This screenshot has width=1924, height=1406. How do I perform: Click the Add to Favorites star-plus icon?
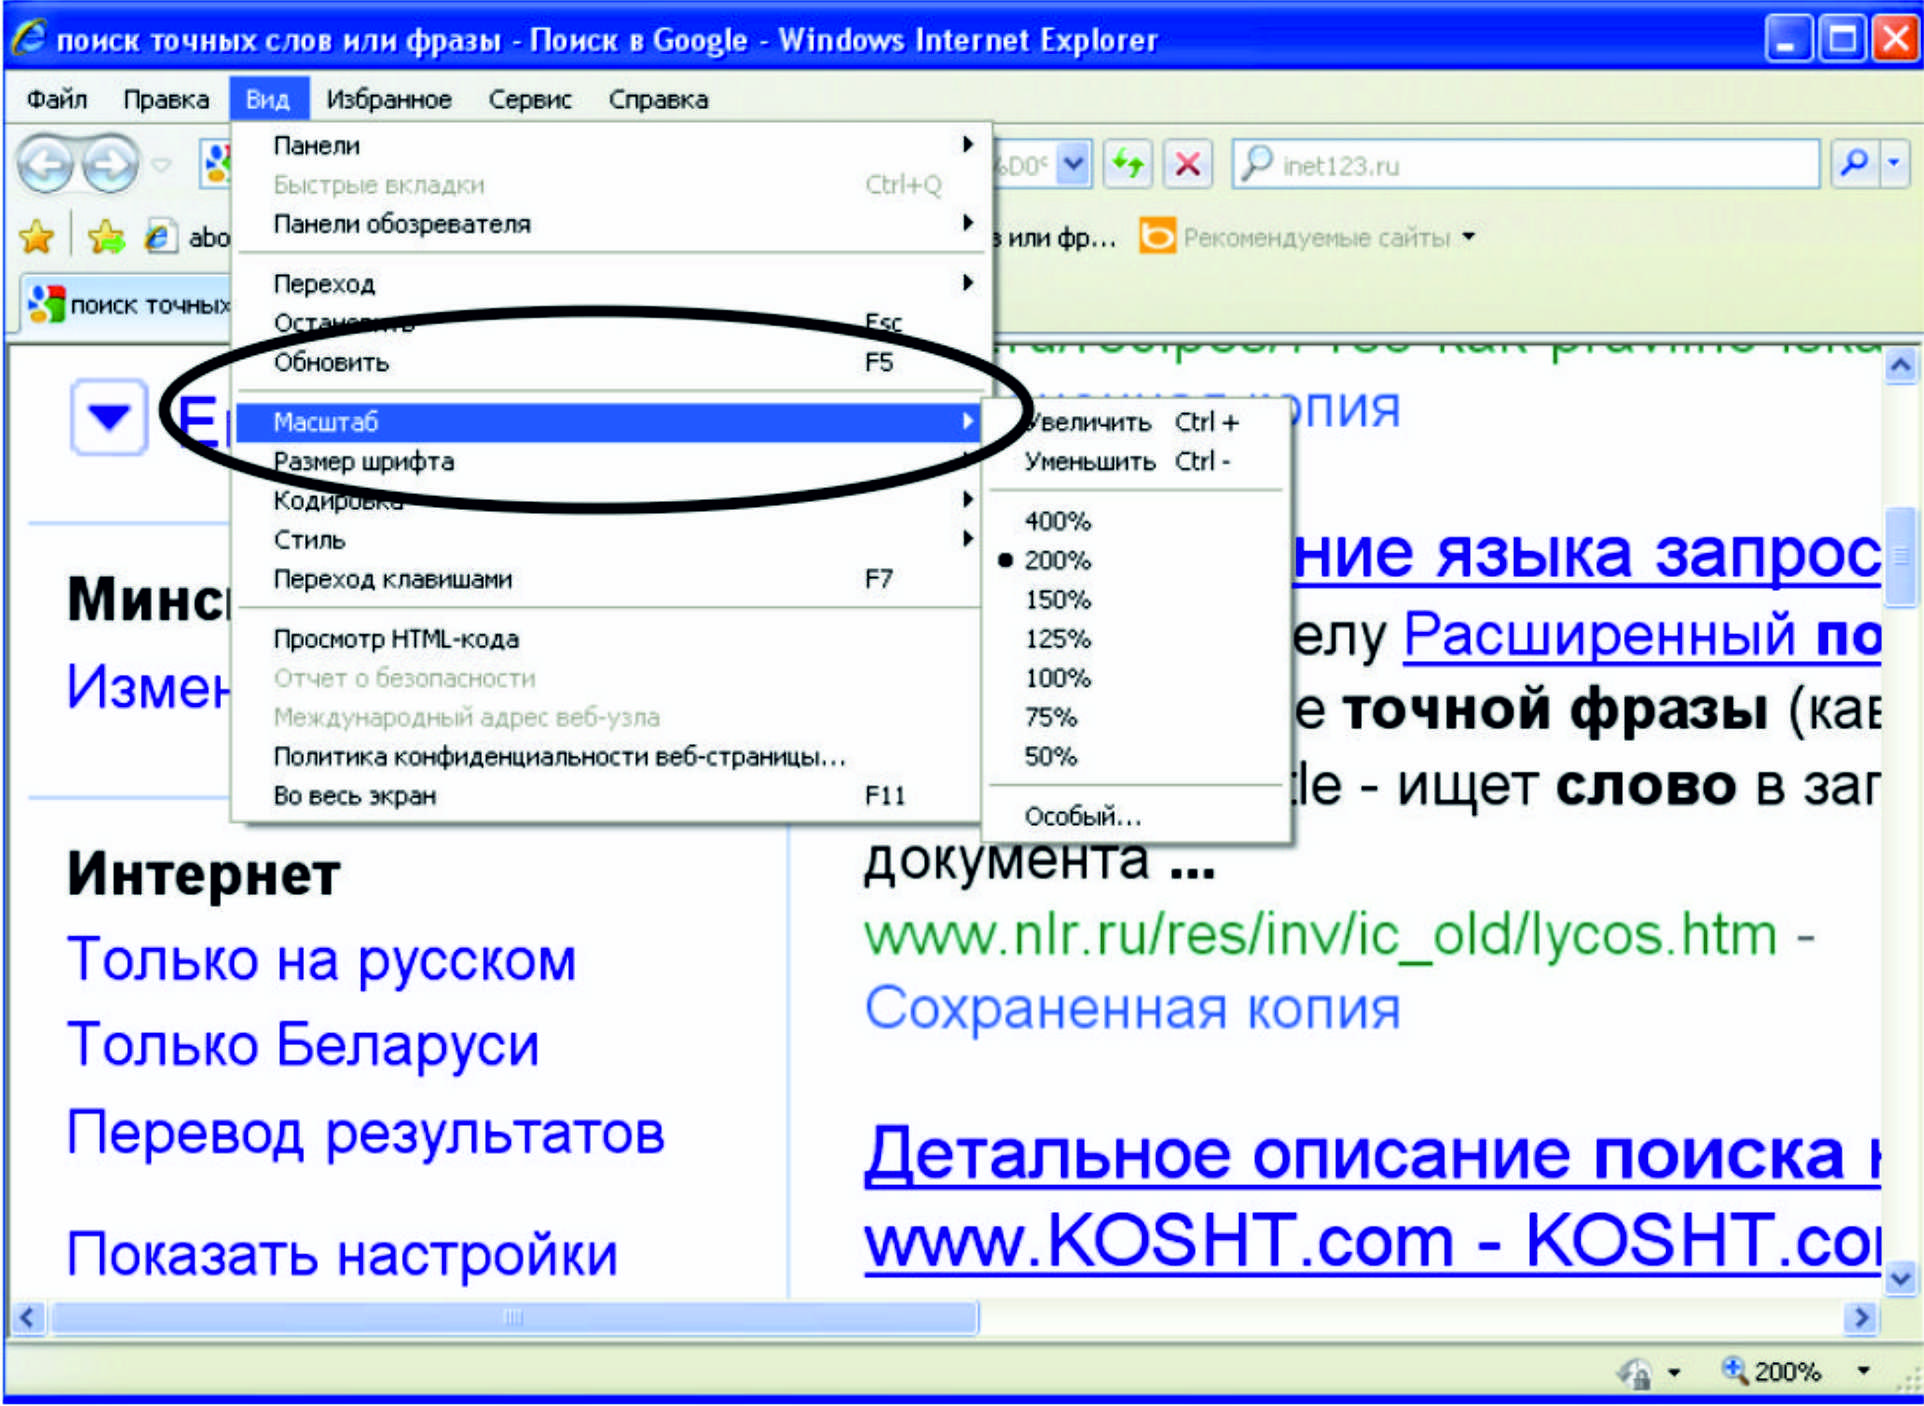[105, 237]
